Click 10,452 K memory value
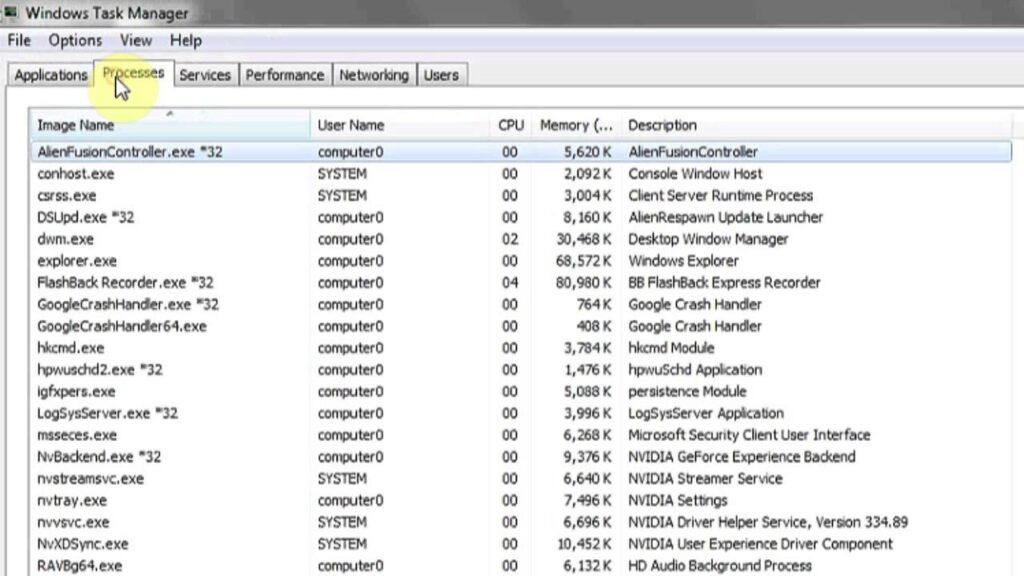1024x576 pixels. (584, 544)
